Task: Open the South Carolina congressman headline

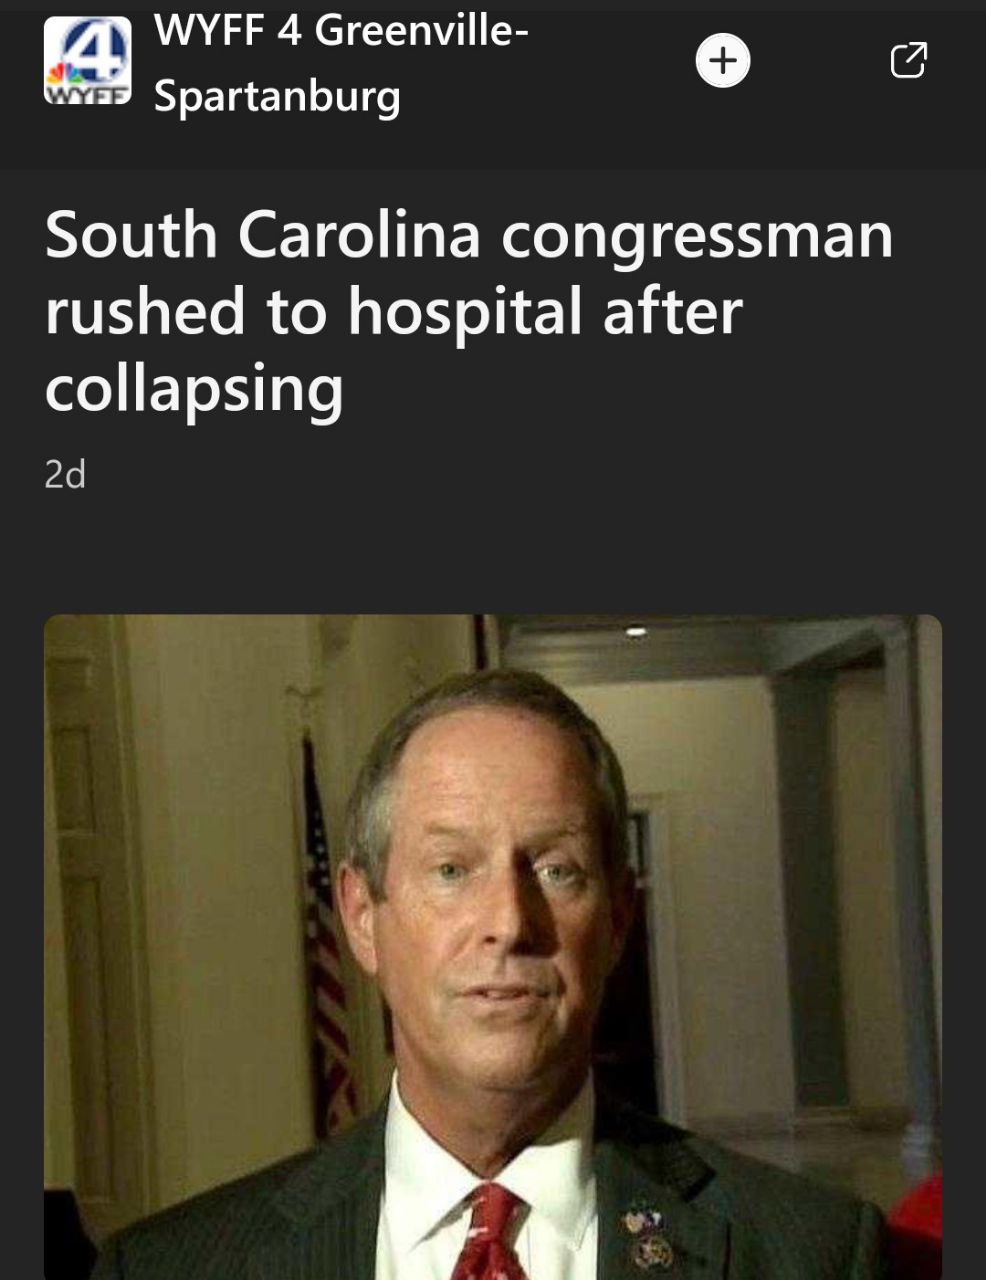Action: 468,311
